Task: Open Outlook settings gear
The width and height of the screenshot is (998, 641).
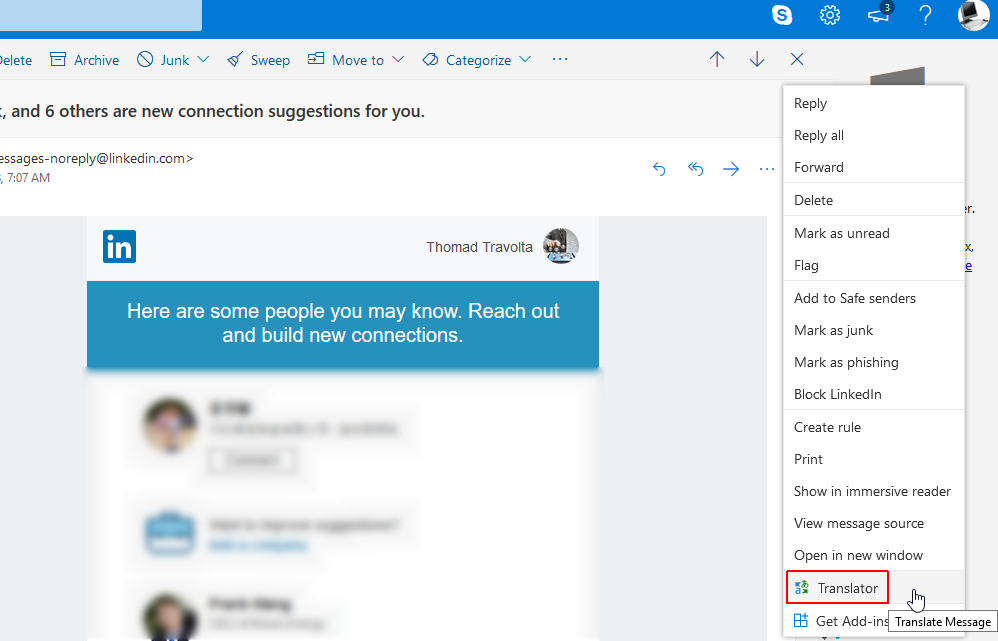Action: click(829, 16)
